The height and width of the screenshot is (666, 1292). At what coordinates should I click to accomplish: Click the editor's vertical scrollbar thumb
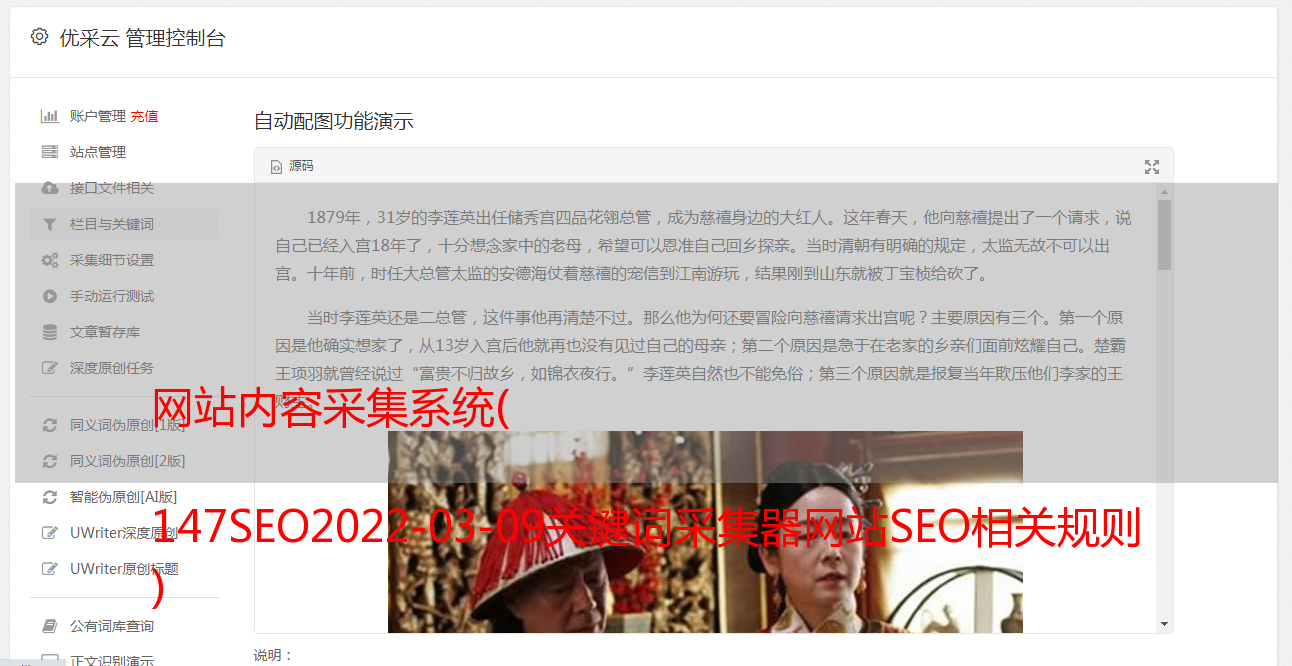tap(1164, 235)
